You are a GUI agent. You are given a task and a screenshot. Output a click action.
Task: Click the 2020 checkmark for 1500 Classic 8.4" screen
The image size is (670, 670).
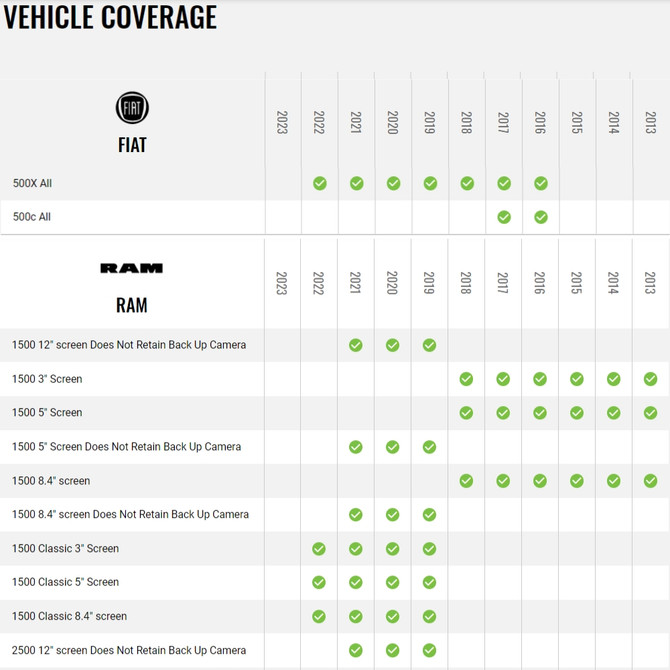coord(393,616)
